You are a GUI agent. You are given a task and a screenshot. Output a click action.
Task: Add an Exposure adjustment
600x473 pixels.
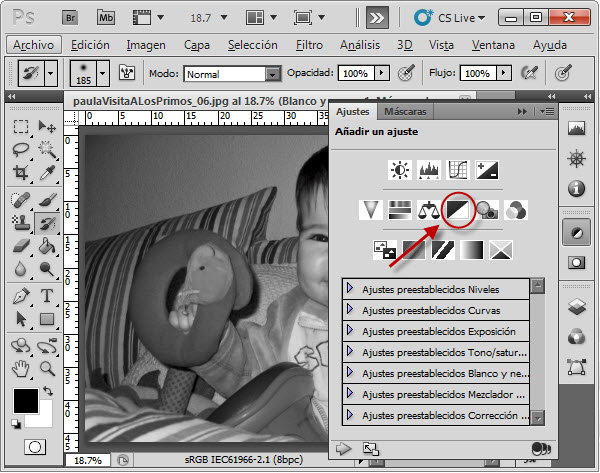pos(487,170)
